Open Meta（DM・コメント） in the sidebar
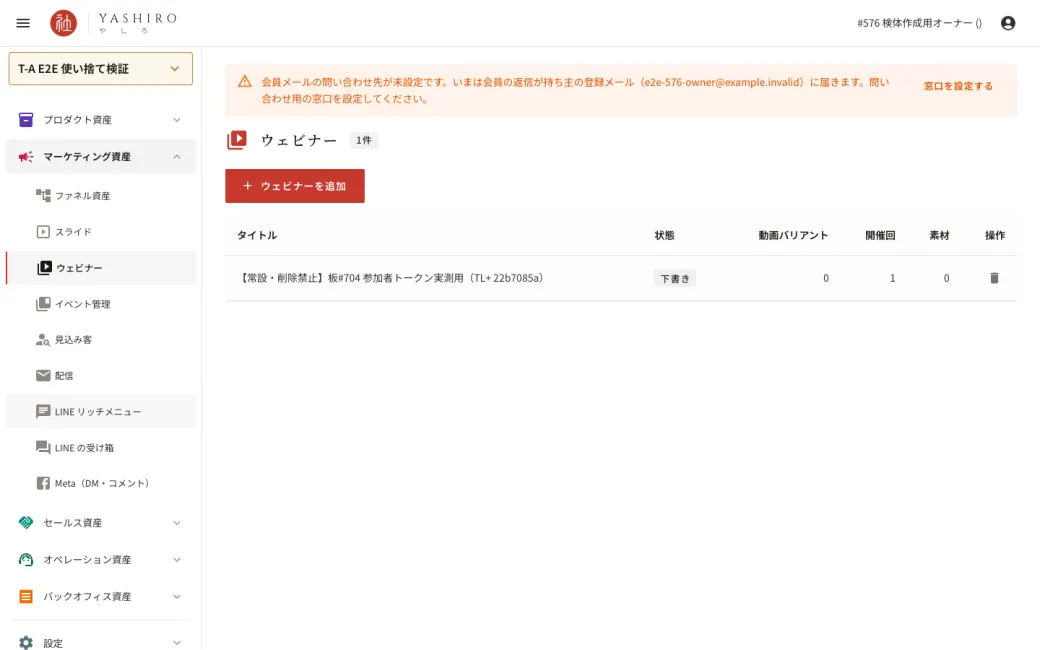This screenshot has height=650, width=1040. coord(101,484)
